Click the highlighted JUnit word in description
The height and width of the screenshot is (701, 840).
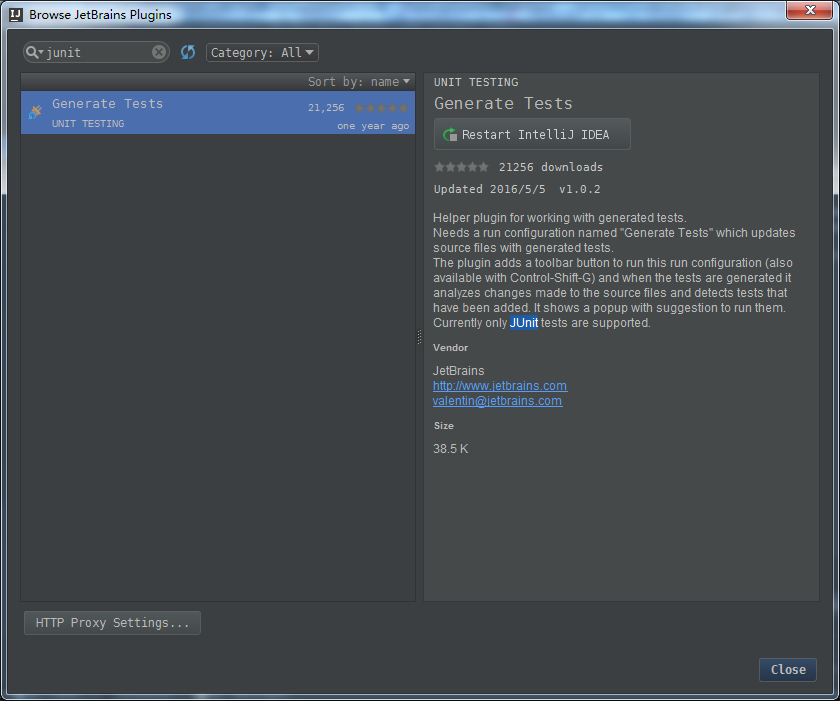click(523, 322)
